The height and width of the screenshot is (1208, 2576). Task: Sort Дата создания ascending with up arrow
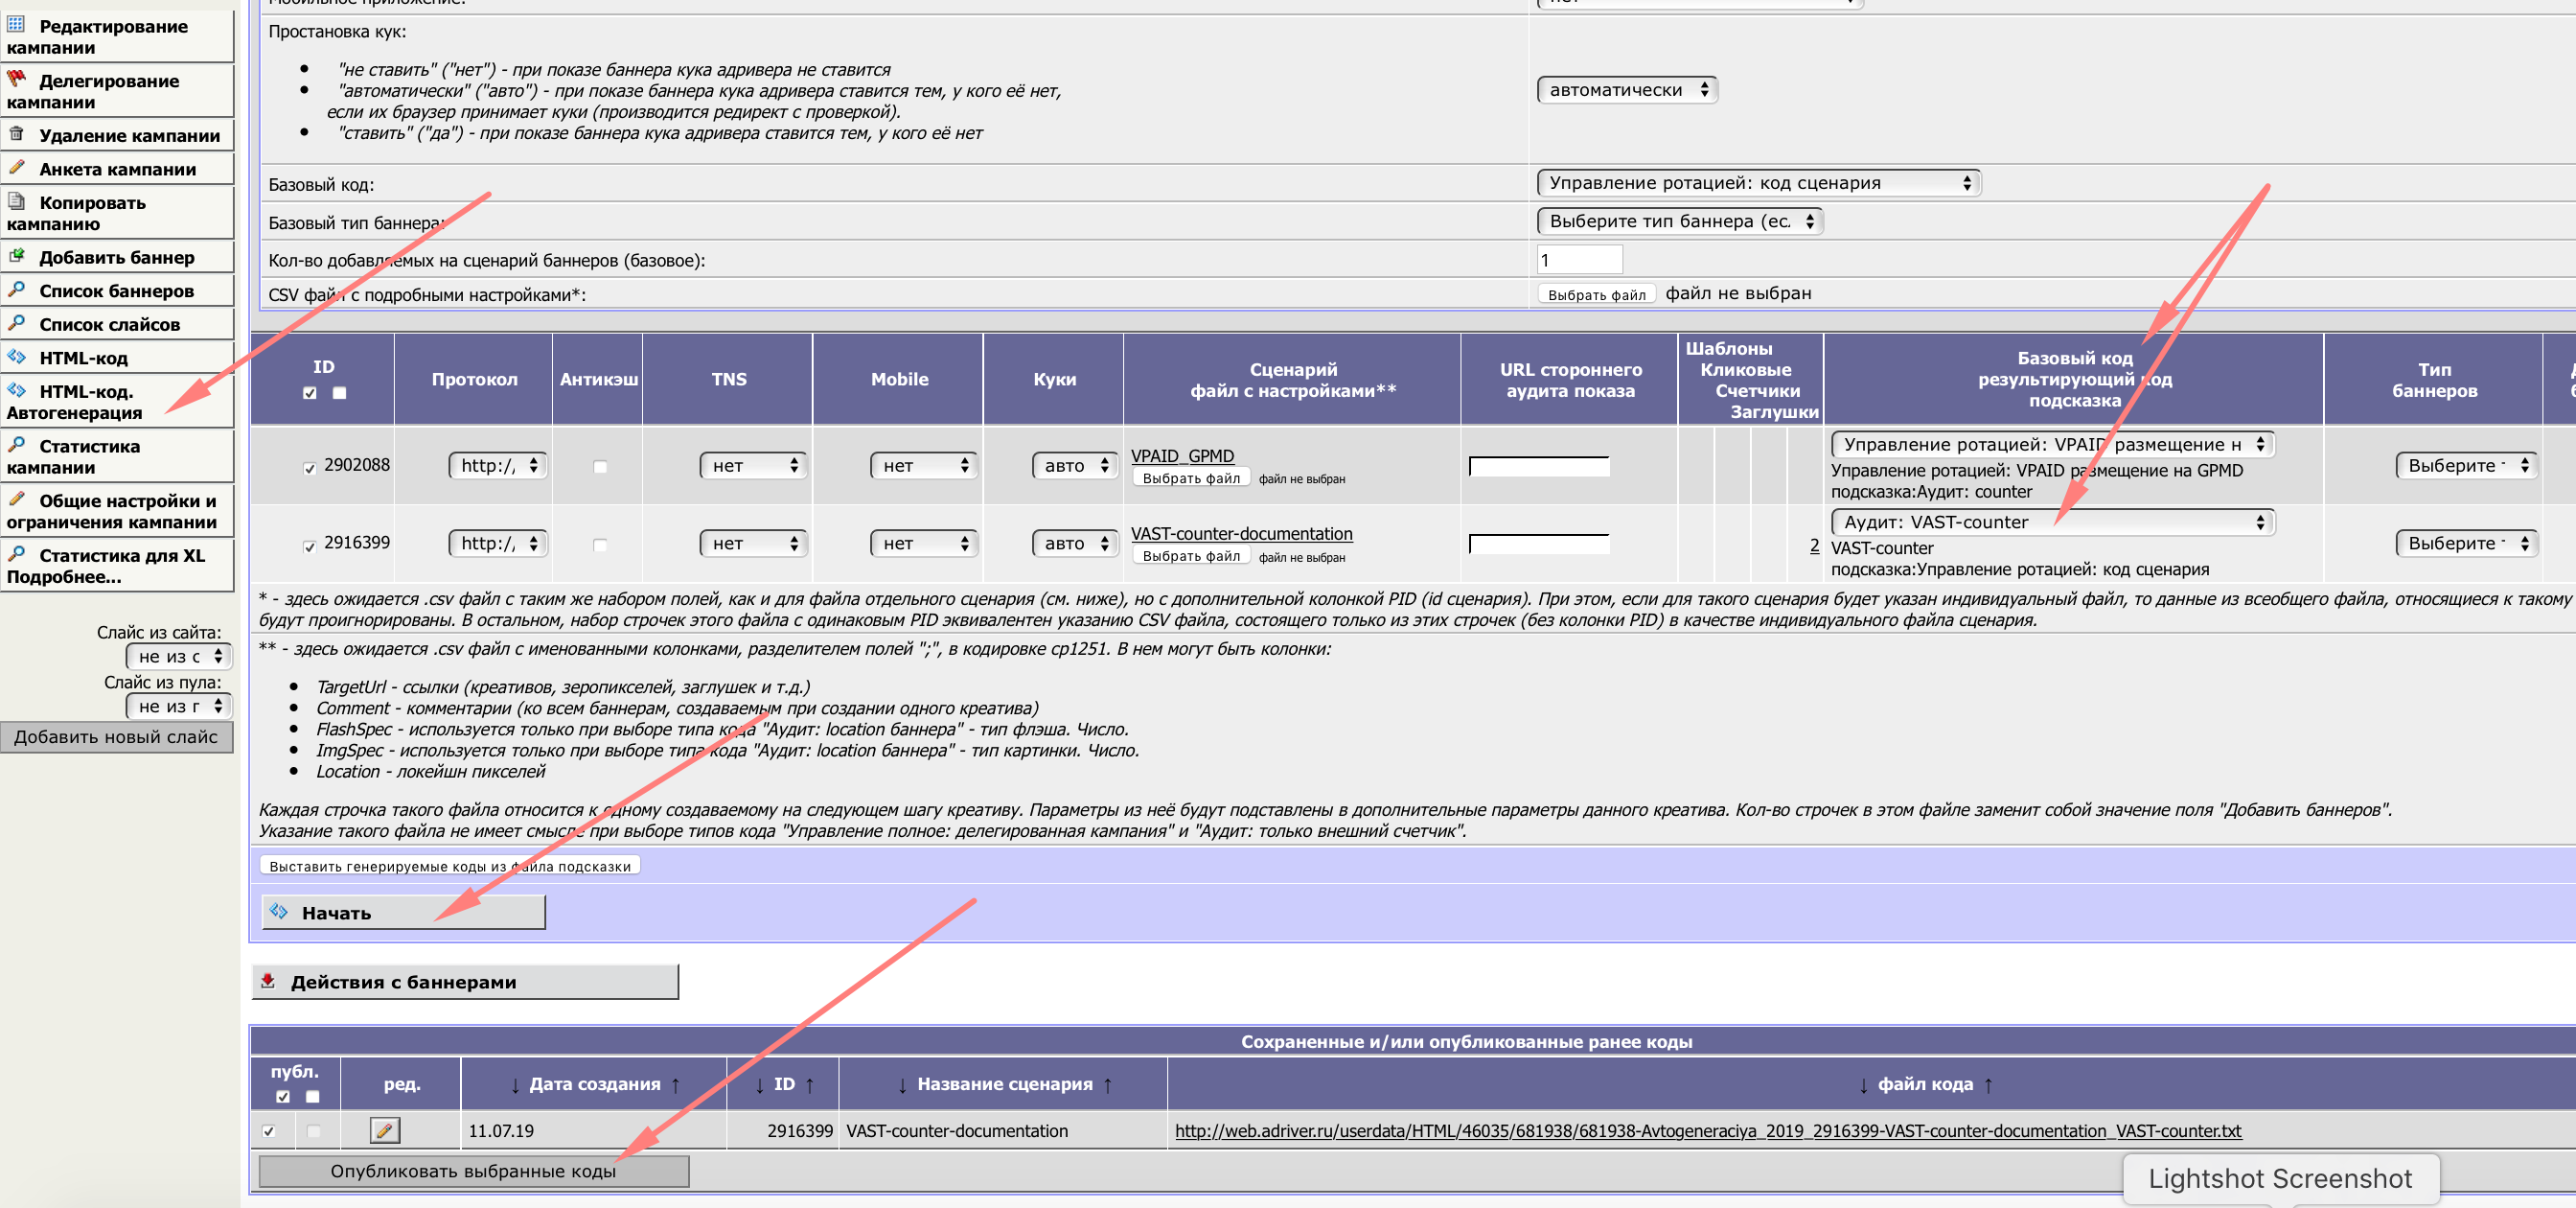coord(675,1085)
